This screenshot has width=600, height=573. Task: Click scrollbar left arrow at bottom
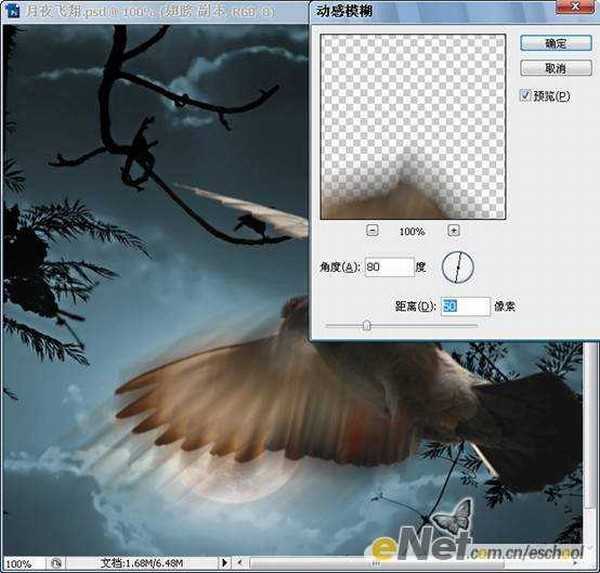click(x=241, y=564)
